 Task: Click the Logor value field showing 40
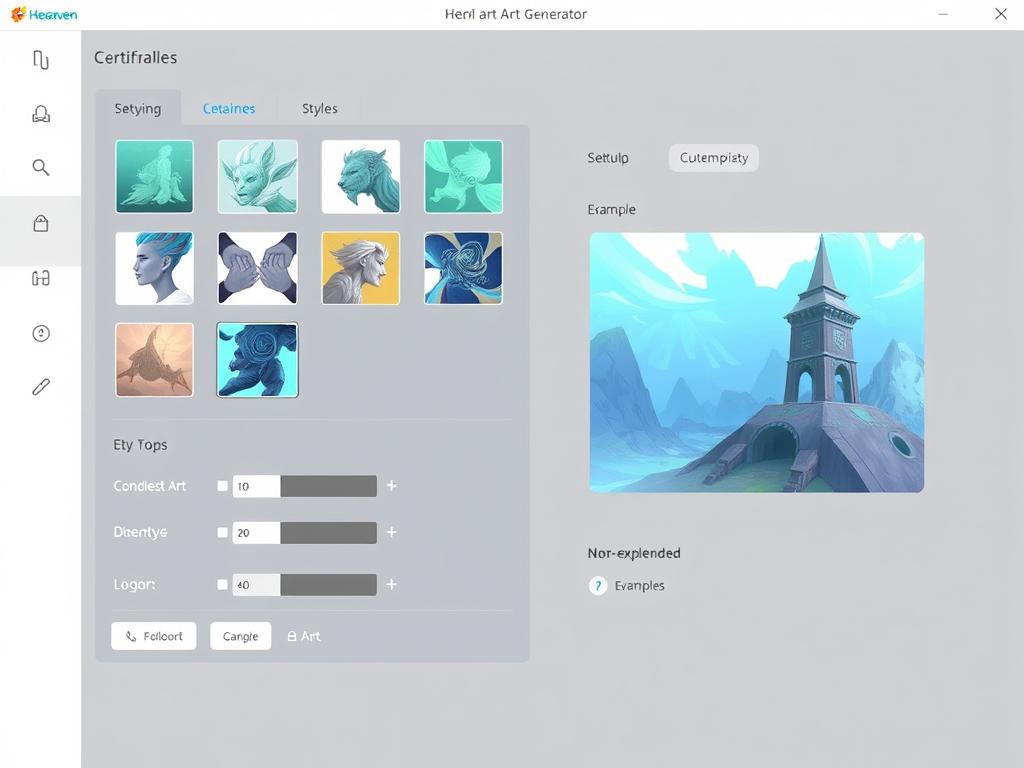point(257,584)
